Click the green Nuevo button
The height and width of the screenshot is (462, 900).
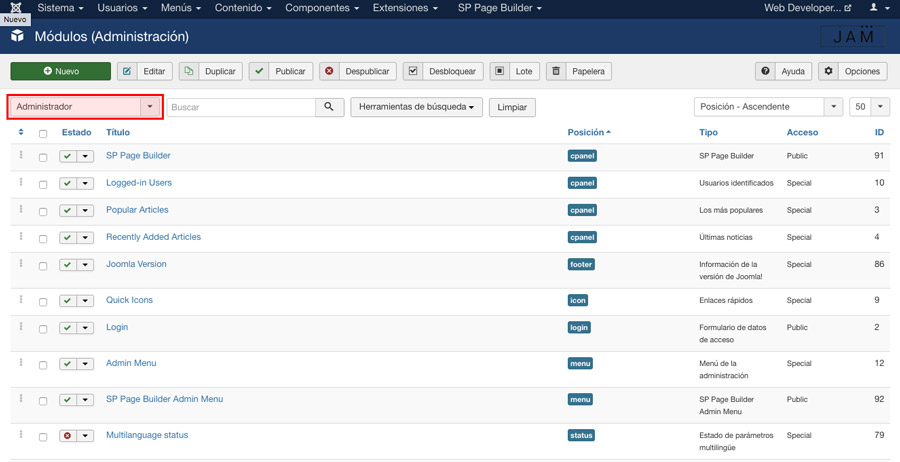pyautogui.click(x=61, y=72)
